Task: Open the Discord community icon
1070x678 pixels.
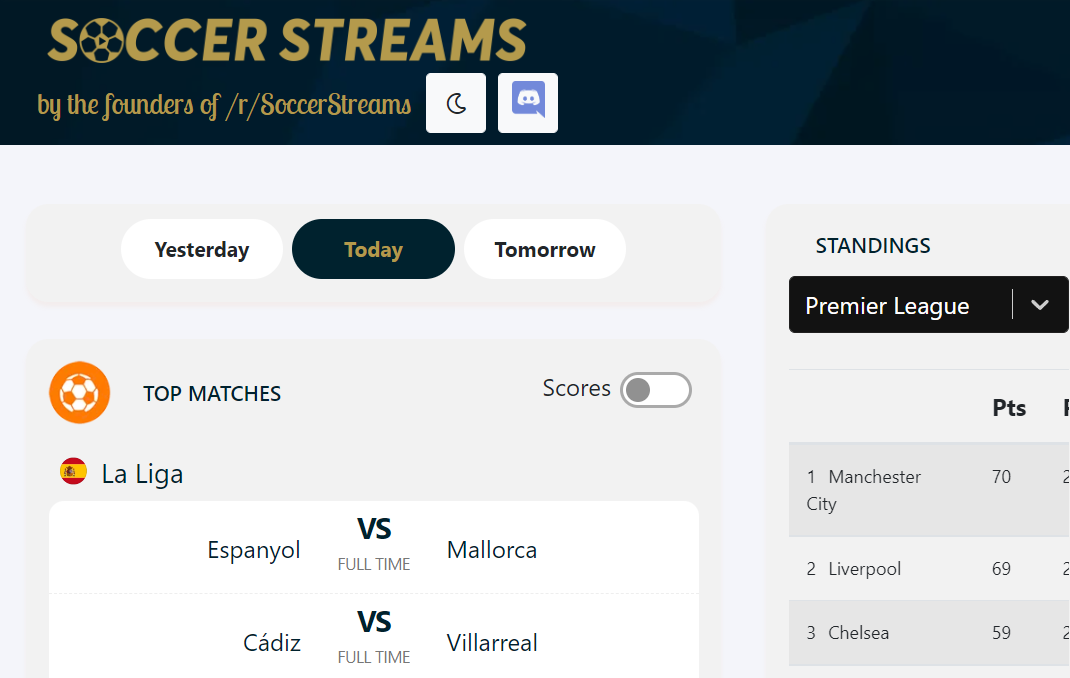Action: [528, 102]
